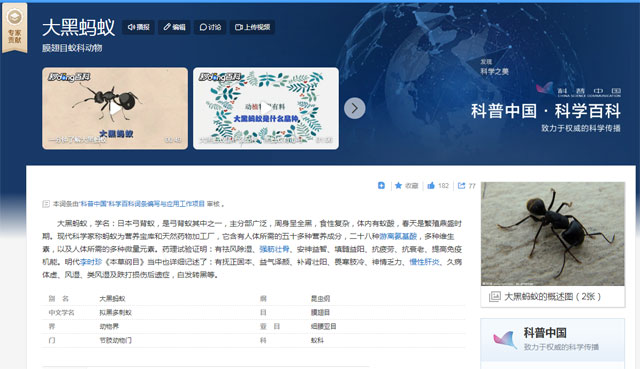Image resolution: width=640 pixels, height=369 pixels.
Task: Open the 科普中国 project link in review note
Action: (x=141, y=204)
